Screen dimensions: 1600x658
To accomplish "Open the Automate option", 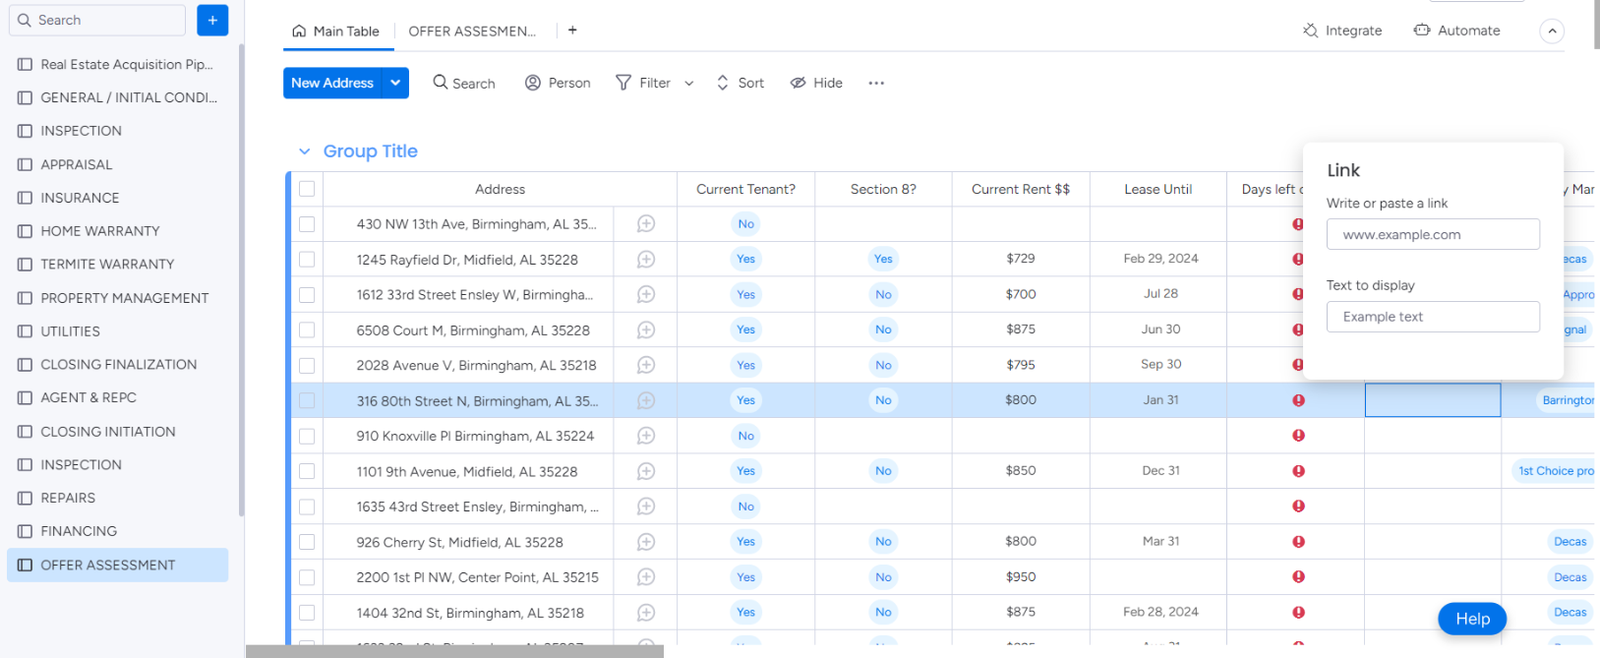I will point(1456,31).
